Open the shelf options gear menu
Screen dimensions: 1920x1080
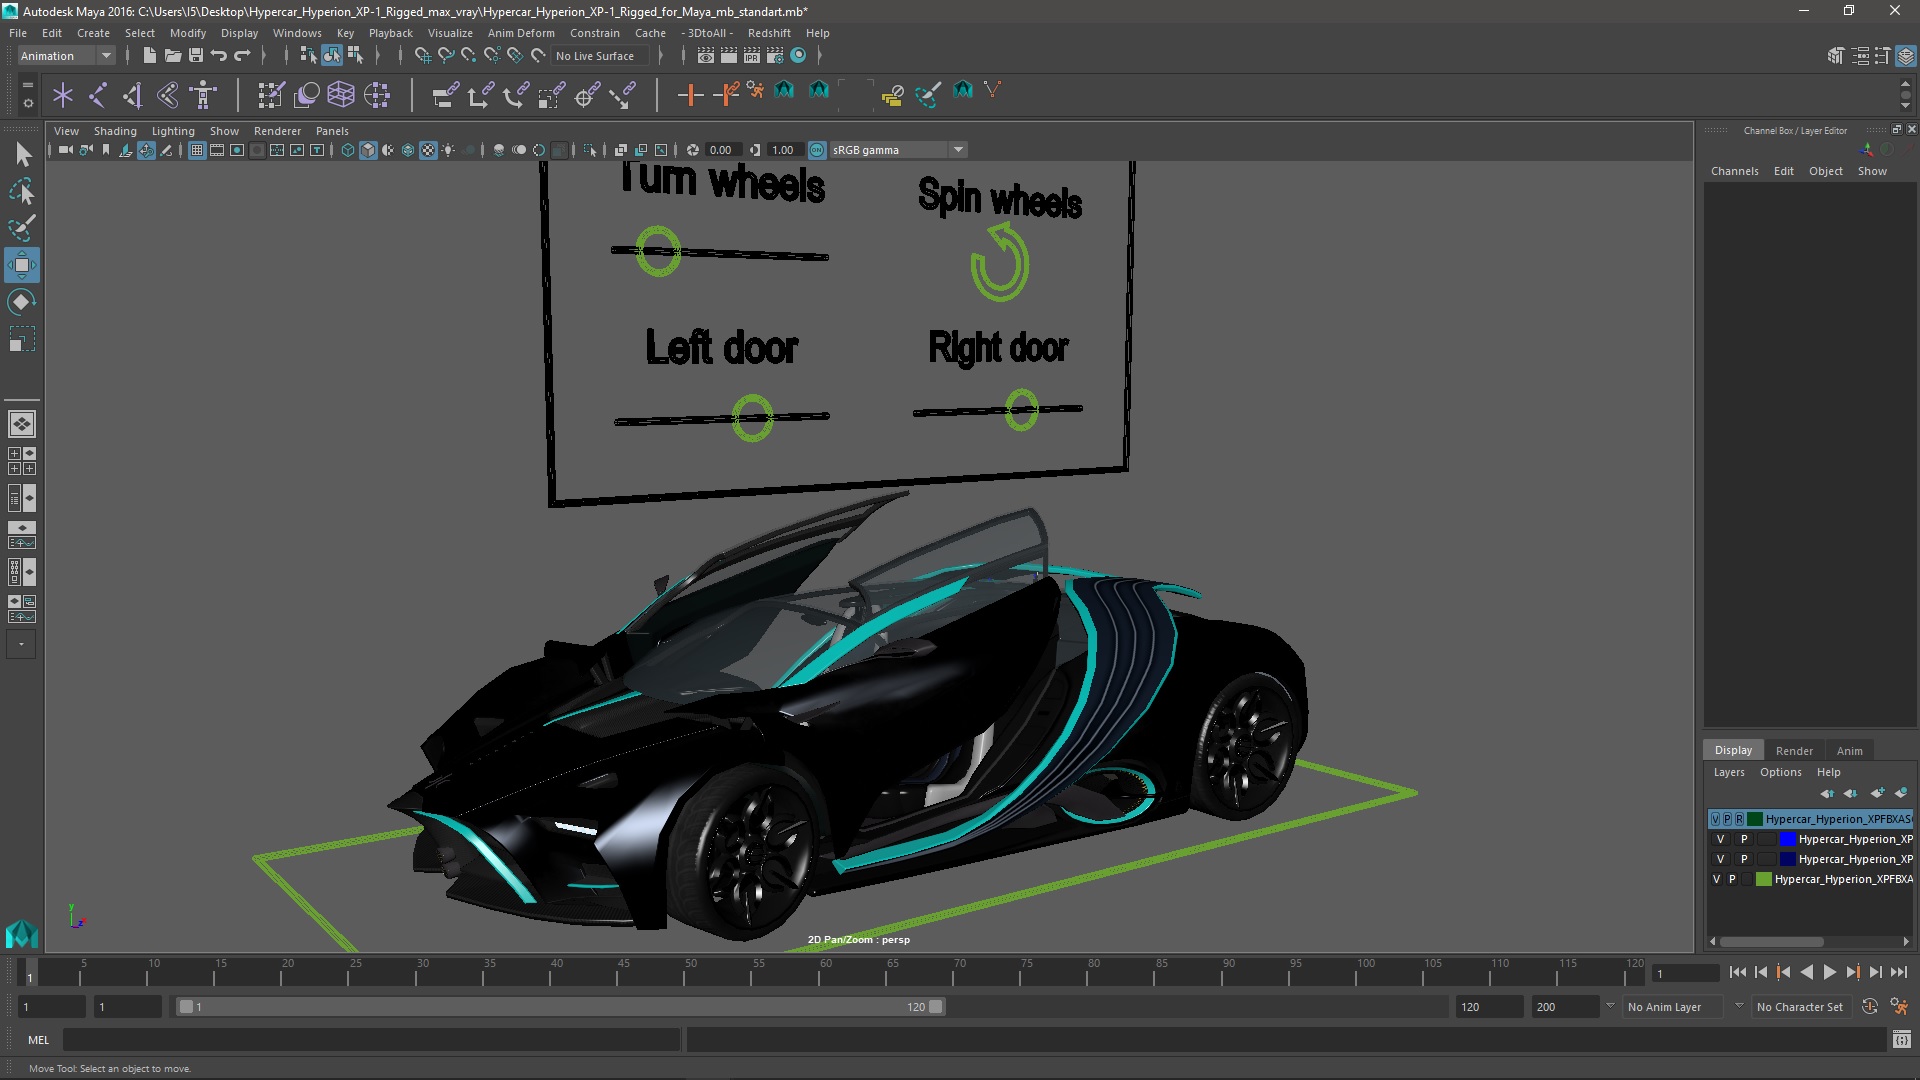click(28, 102)
